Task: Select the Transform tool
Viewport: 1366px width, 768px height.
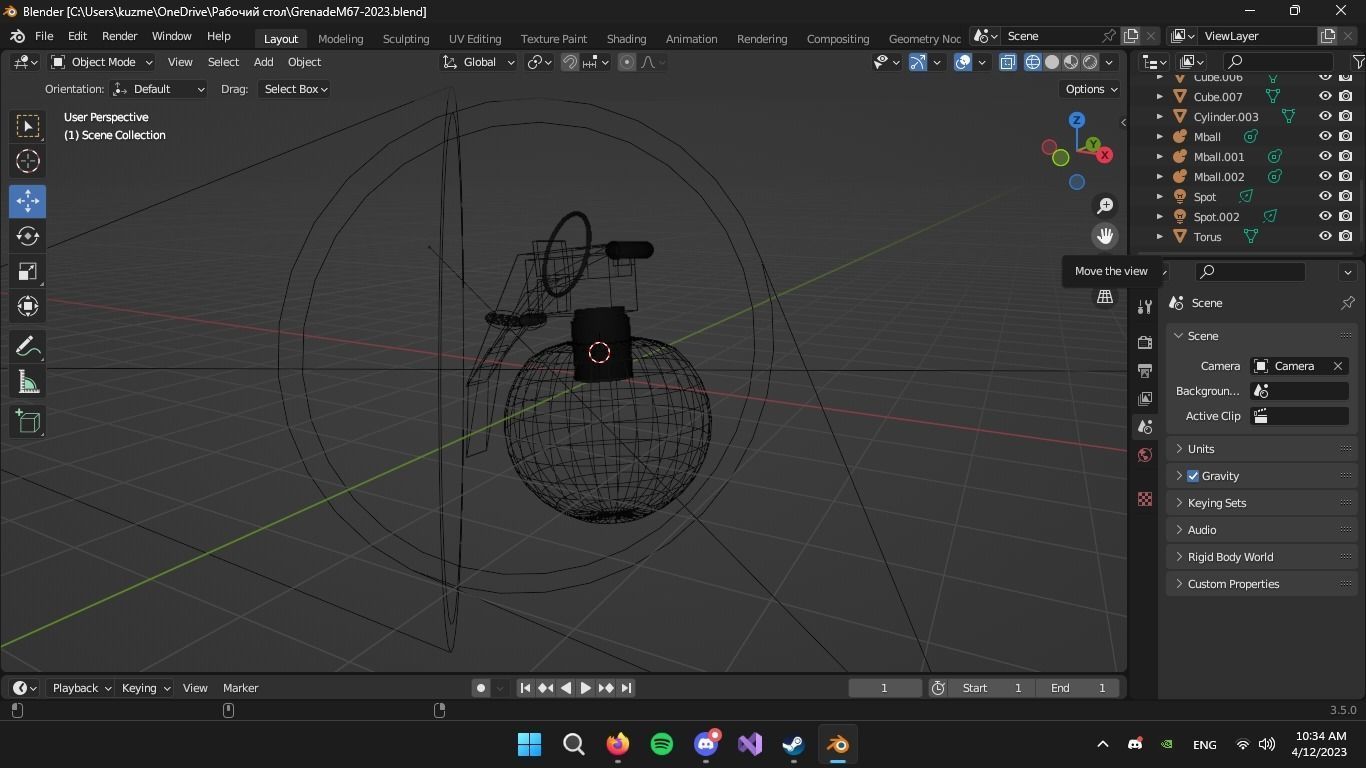Action: point(28,306)
